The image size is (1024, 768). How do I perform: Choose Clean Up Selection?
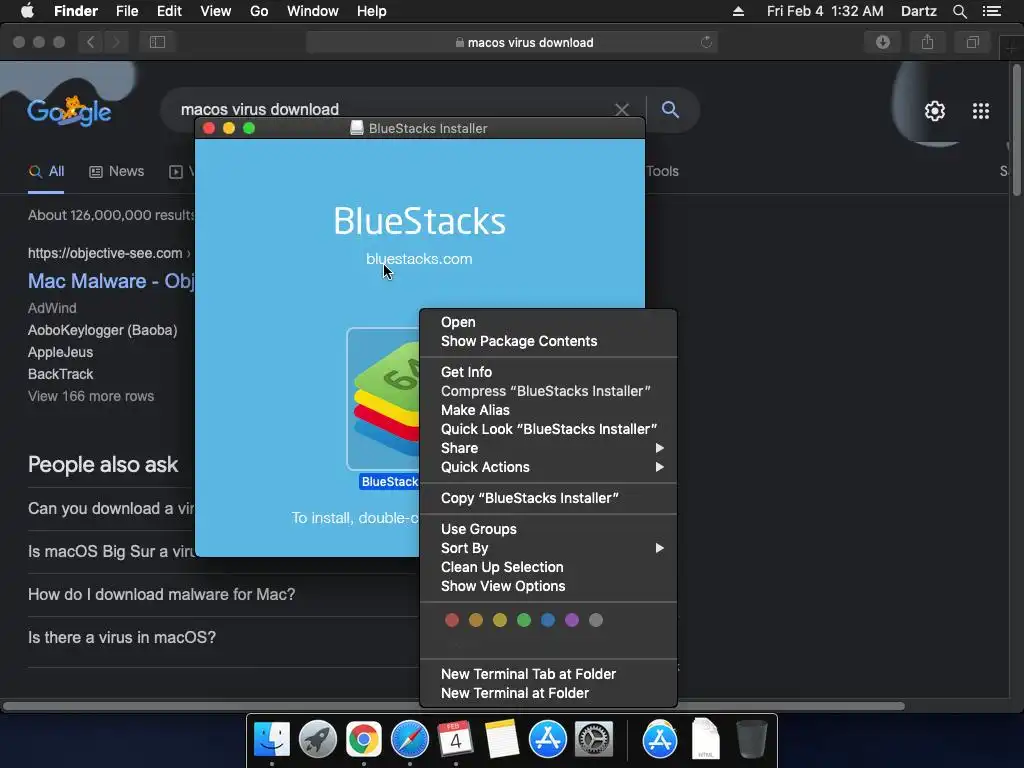[x=548, y=567]
